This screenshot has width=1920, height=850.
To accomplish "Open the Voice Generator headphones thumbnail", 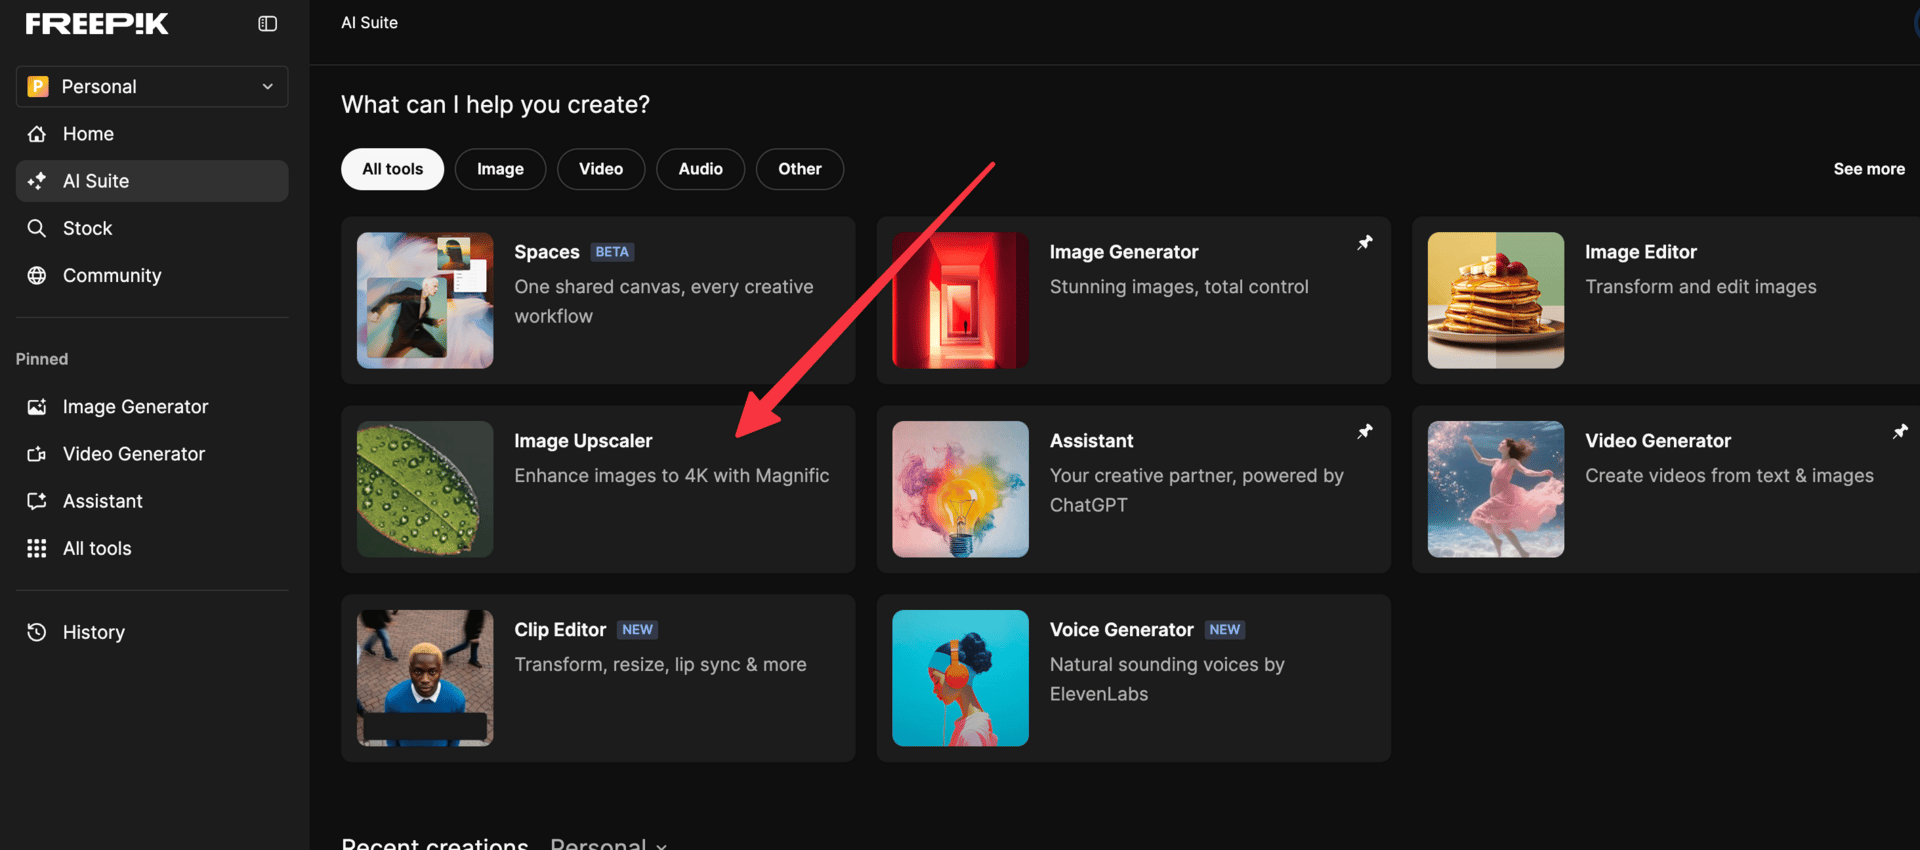I will 960,678.
